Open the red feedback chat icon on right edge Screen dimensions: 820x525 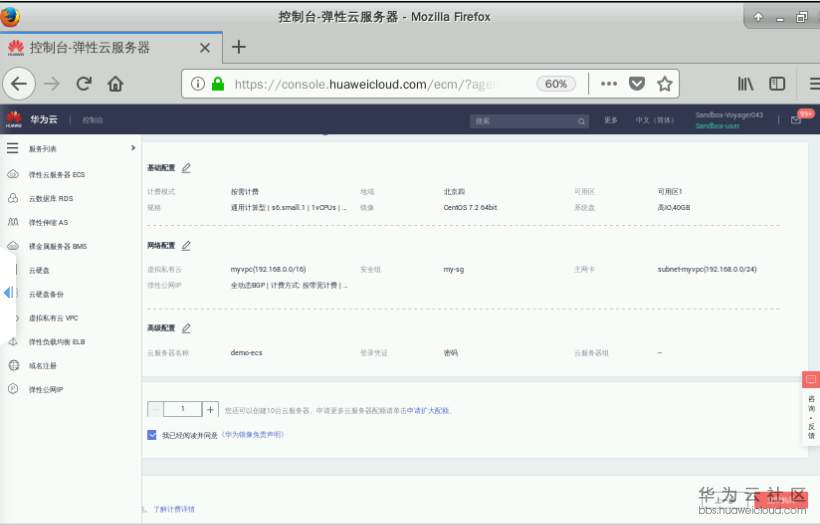click(811, 379)
